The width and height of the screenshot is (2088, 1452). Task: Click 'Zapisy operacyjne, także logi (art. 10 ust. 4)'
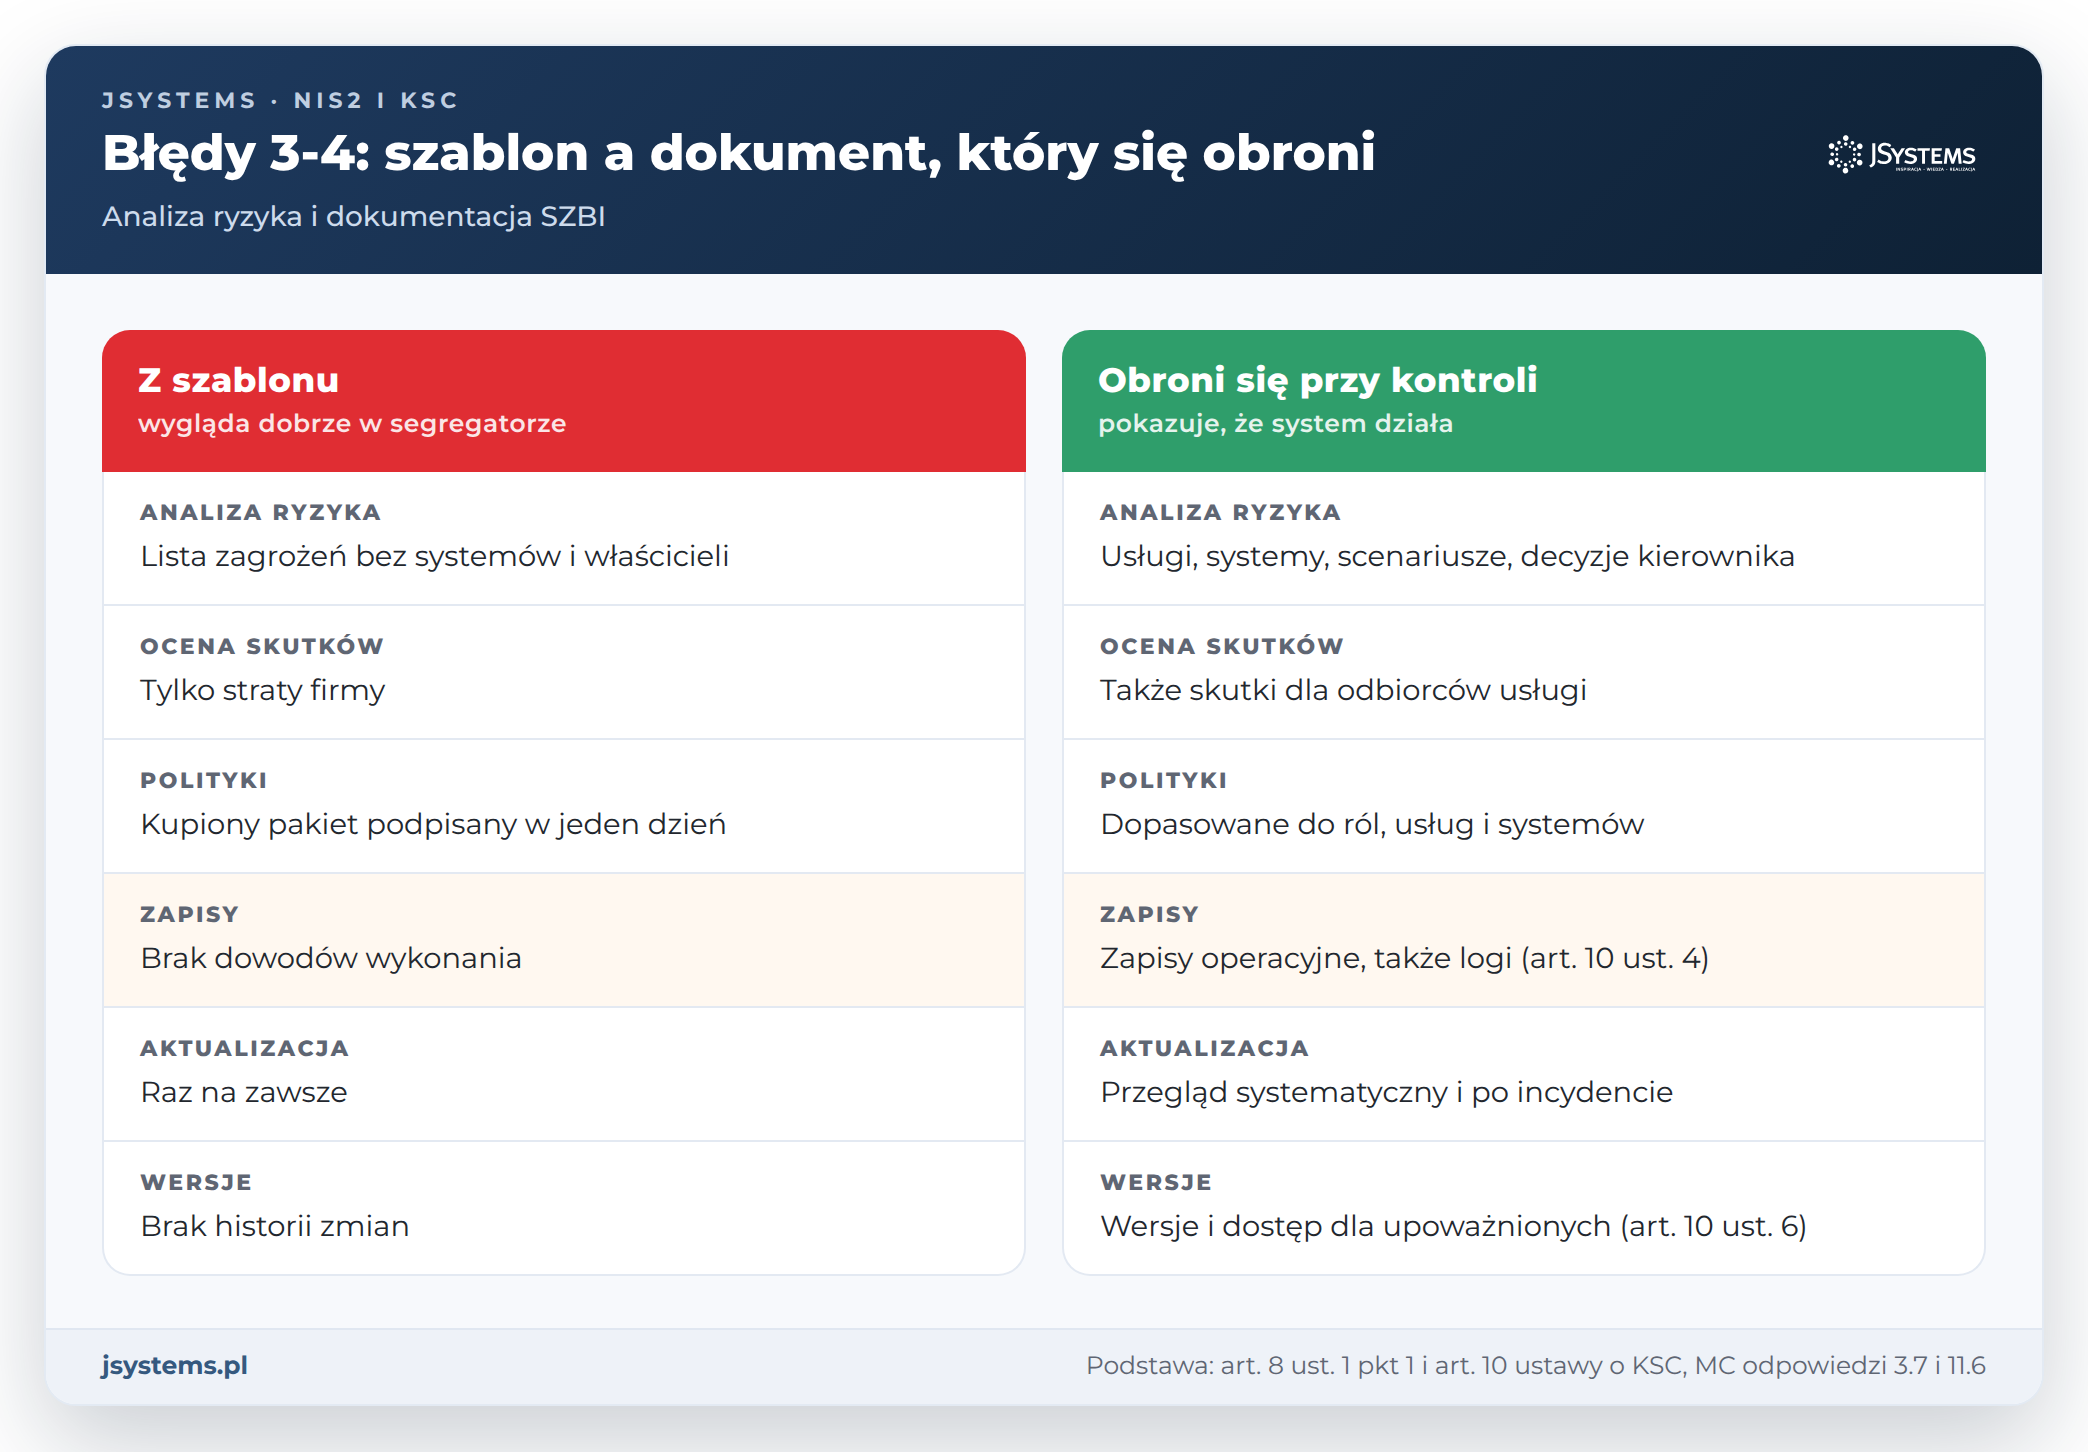point(1404,958)
